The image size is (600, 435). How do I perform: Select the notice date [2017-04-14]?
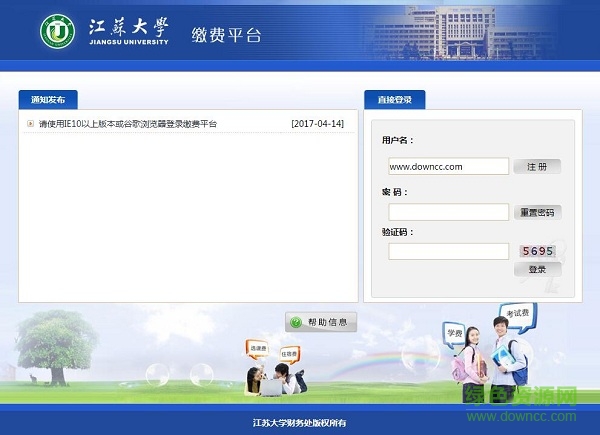tap(317, 124)
